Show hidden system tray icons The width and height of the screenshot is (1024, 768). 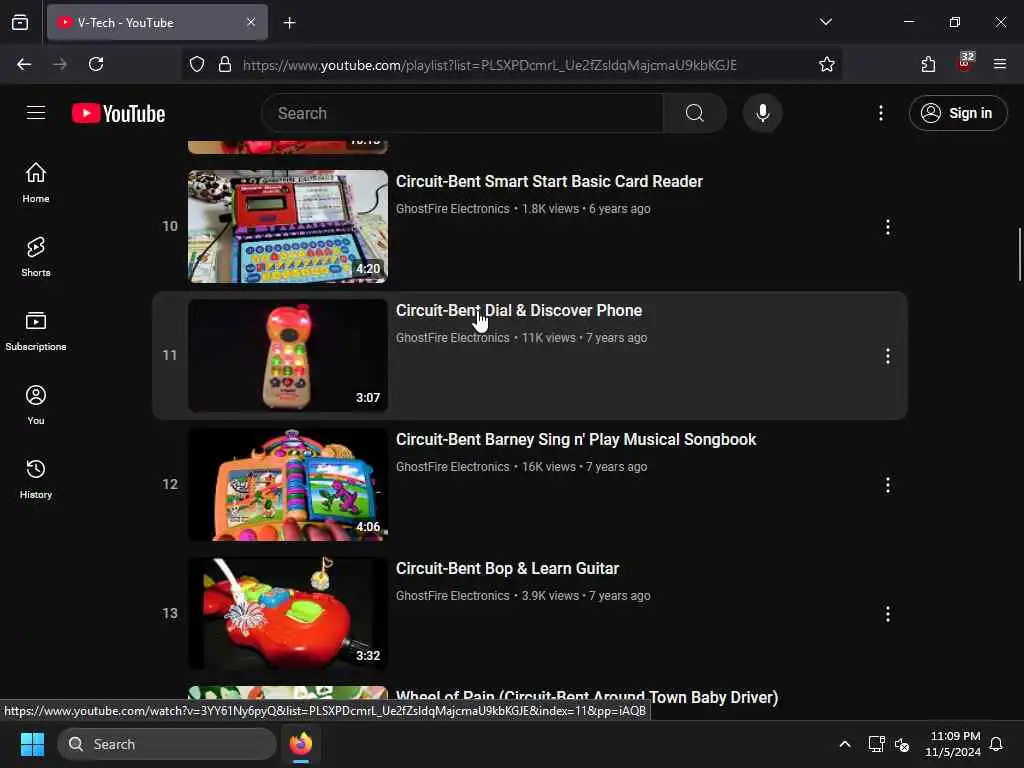coord(844,744)
